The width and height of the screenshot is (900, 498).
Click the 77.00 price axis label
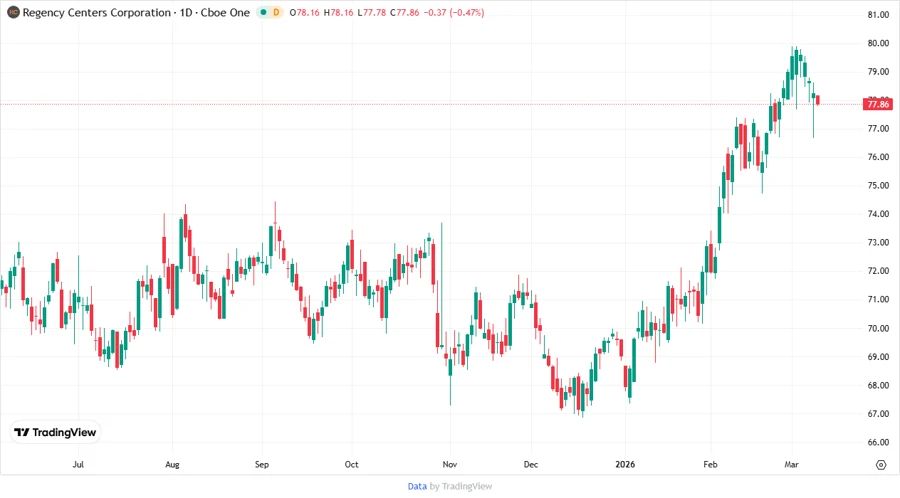coord(878,129)
